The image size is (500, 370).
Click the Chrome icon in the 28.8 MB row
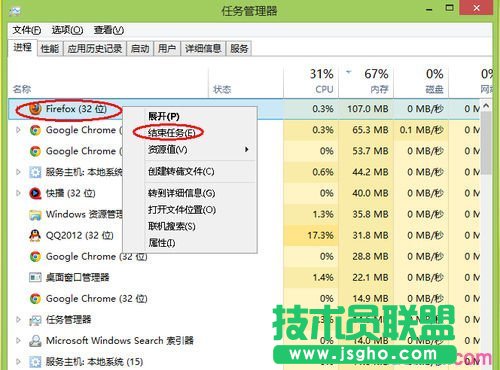(35, 257)
